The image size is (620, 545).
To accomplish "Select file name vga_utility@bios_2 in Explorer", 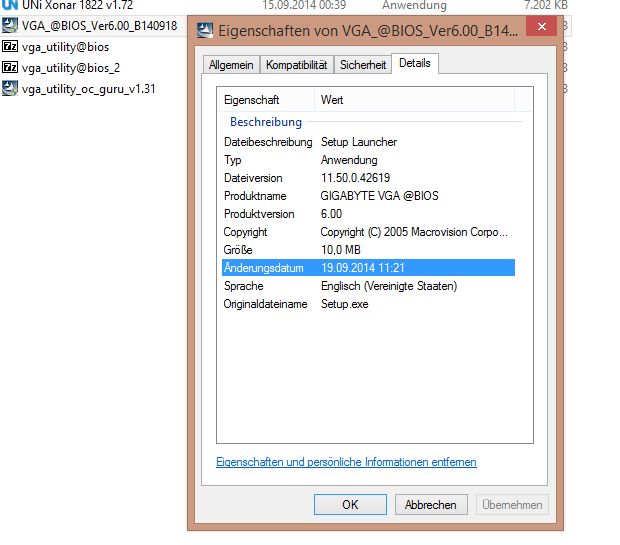I will (x=71, y=68).
